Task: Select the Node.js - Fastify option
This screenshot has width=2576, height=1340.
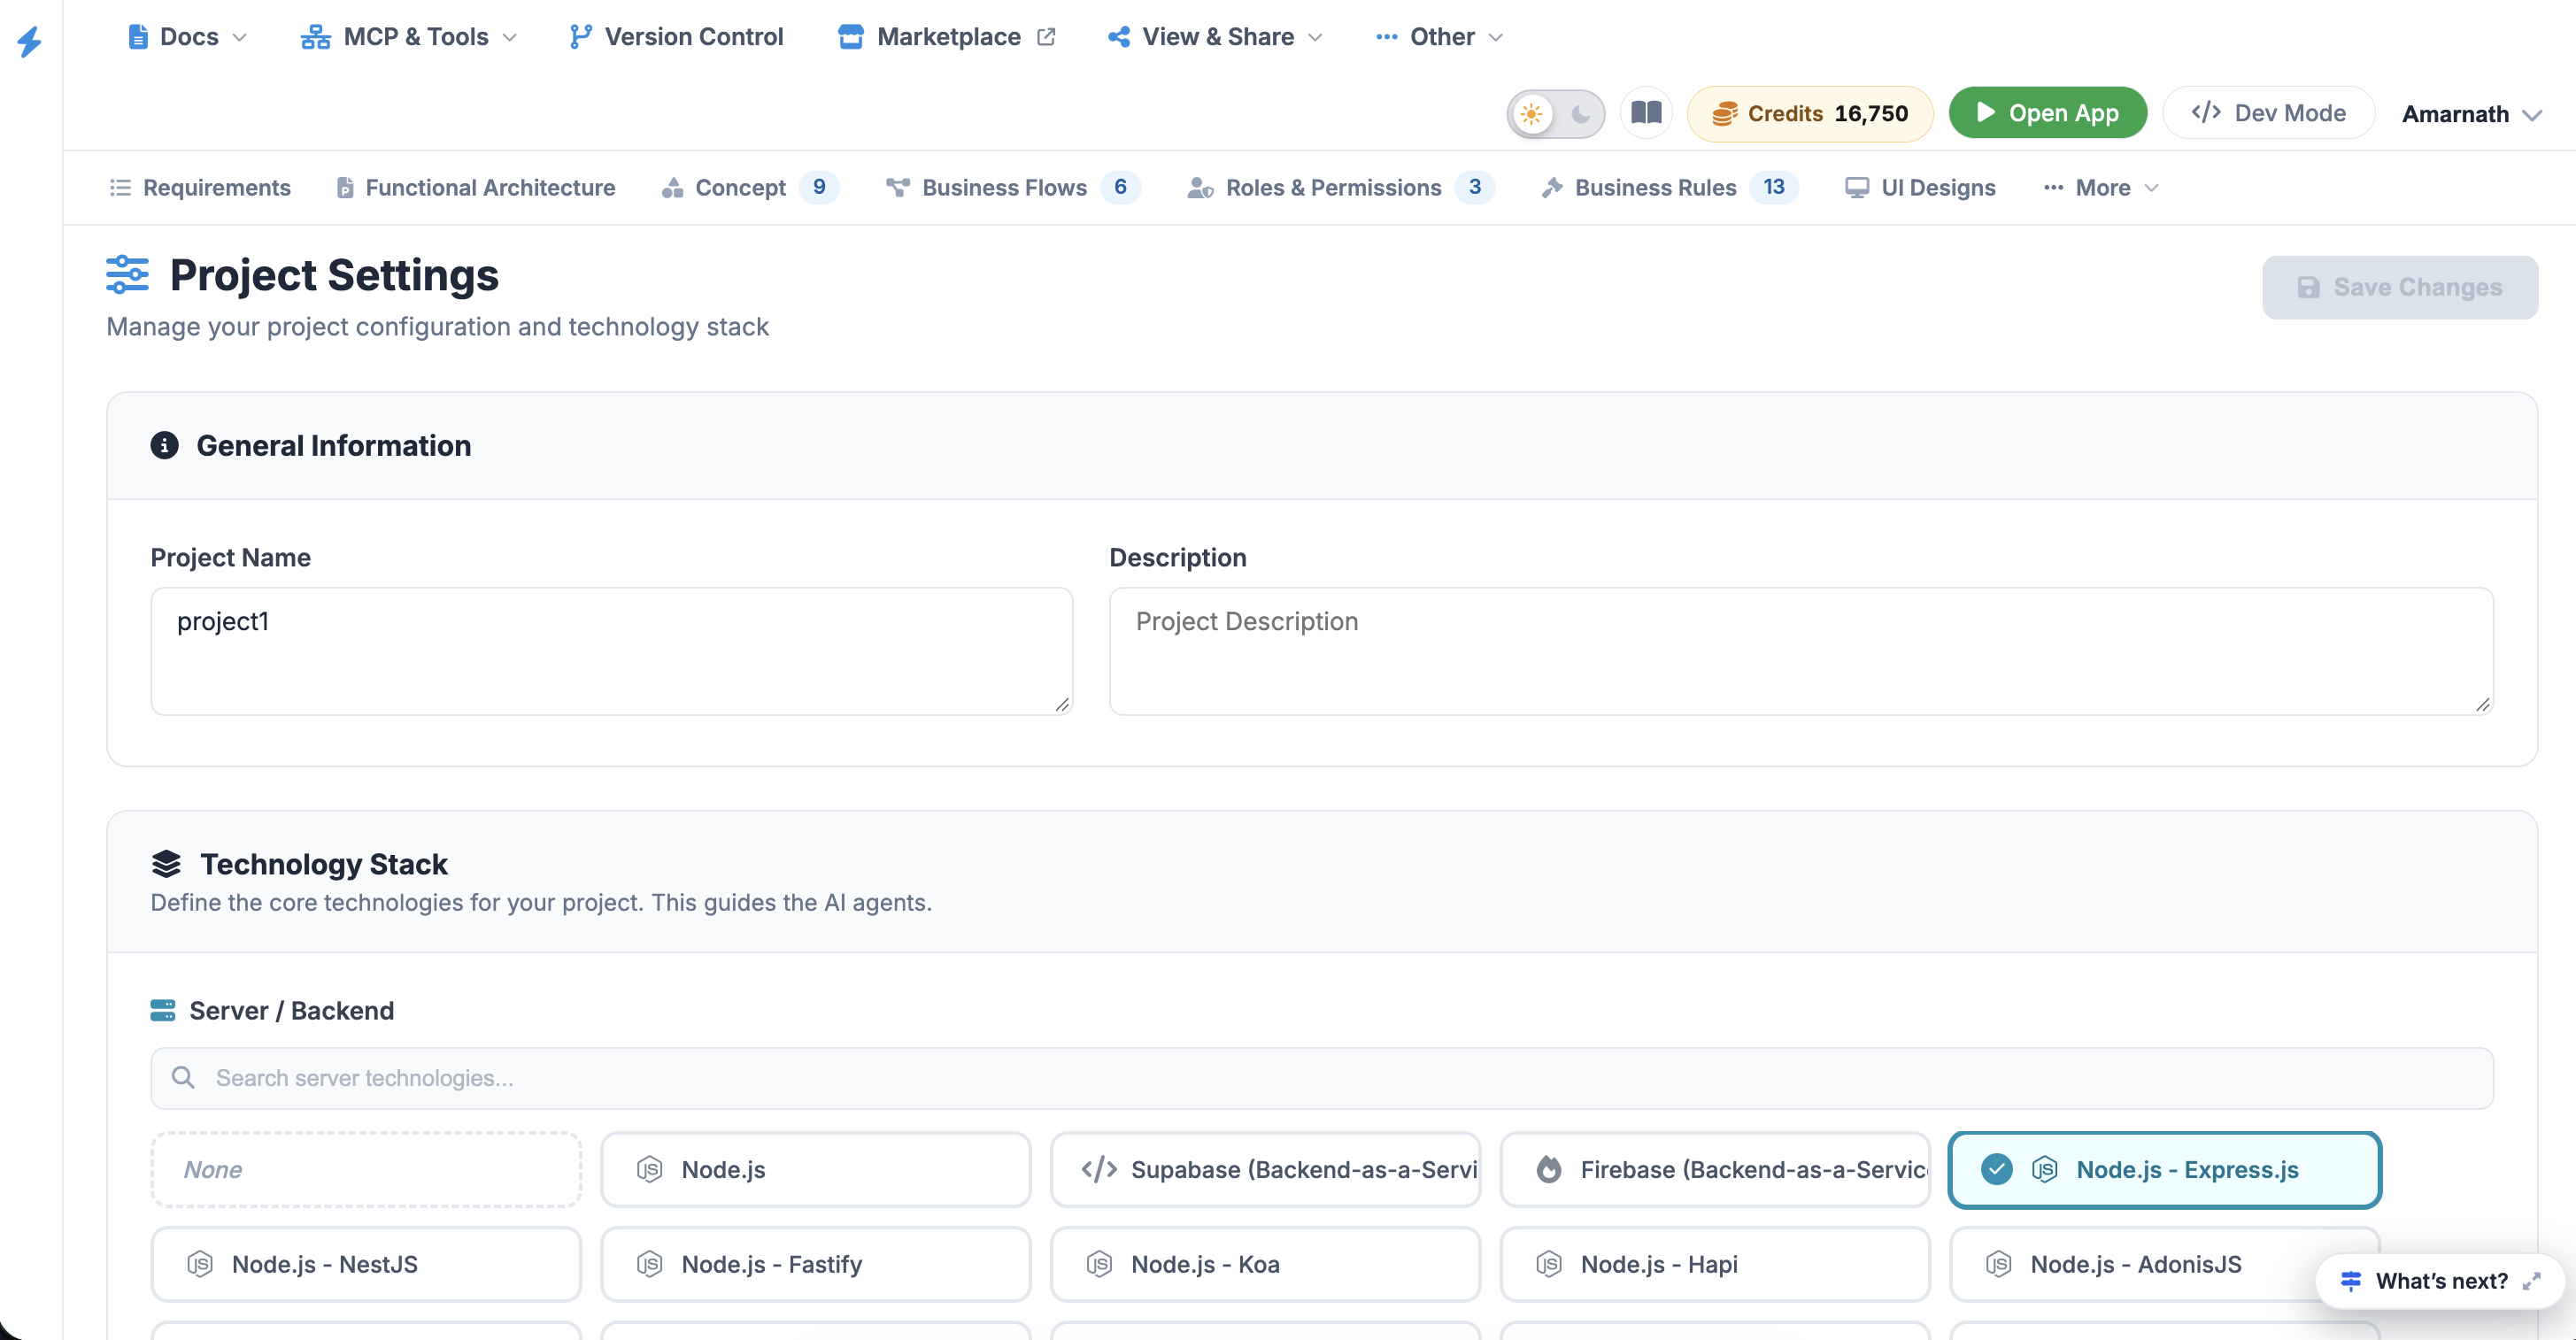Action: coord(815,1264)
